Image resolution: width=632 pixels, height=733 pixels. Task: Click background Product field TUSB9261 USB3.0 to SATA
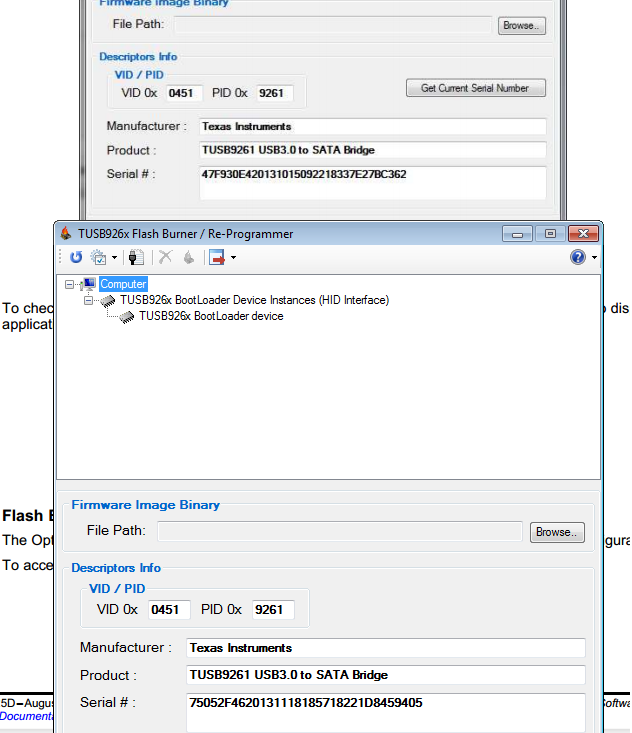point(373,150)
